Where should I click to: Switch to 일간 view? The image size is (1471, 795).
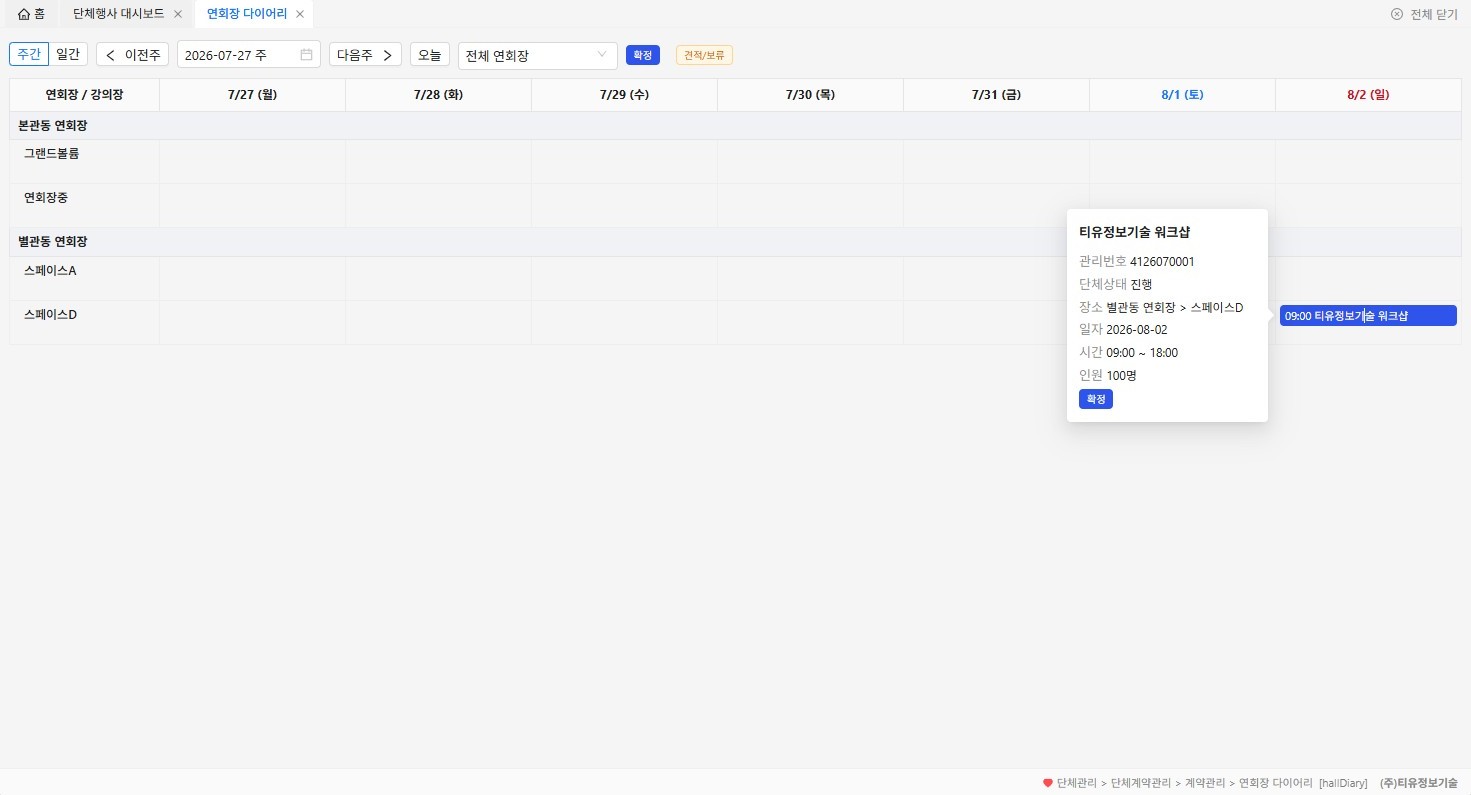(x=69, y=54)
